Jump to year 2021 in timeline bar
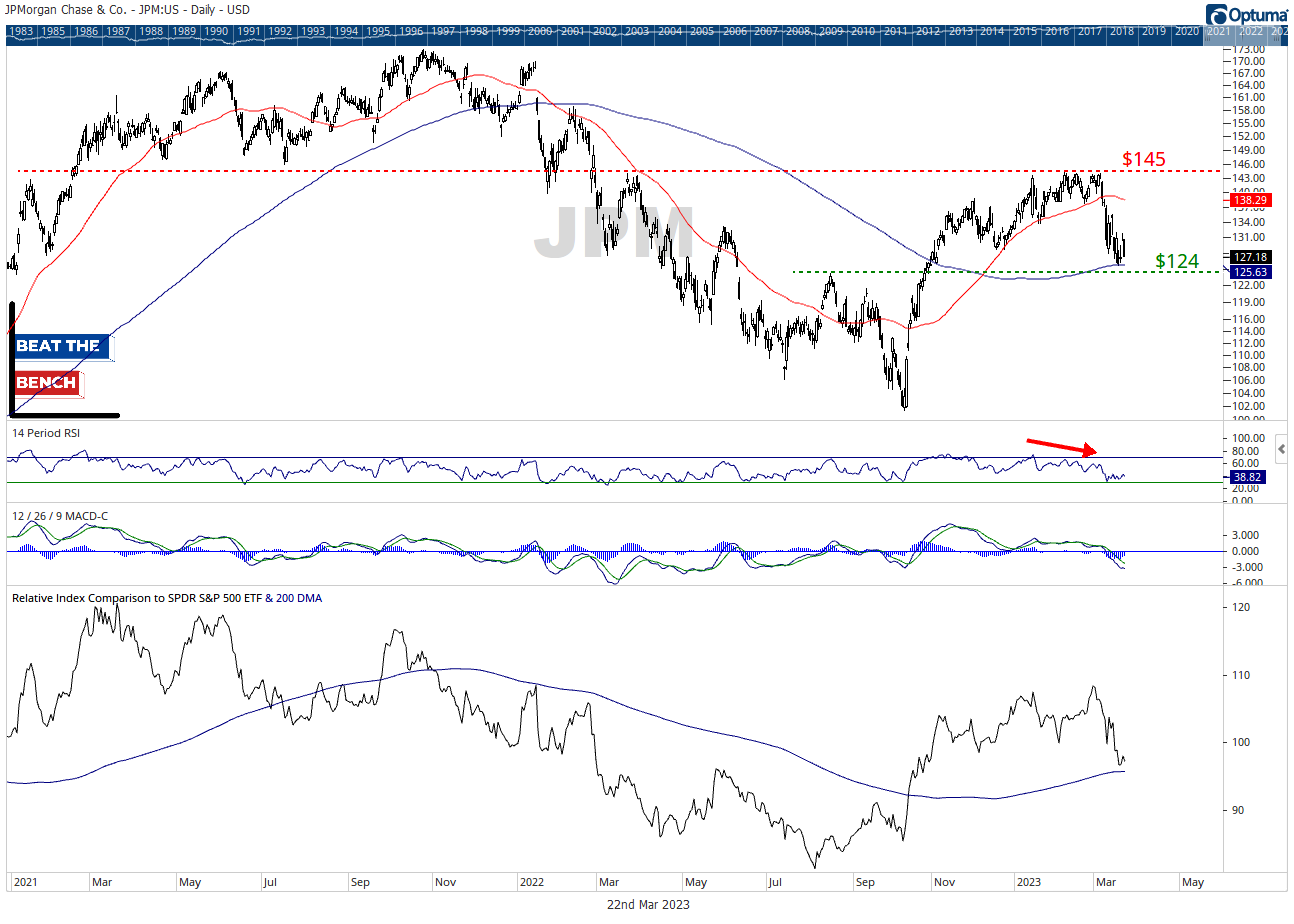 (x=1218, y=31)
